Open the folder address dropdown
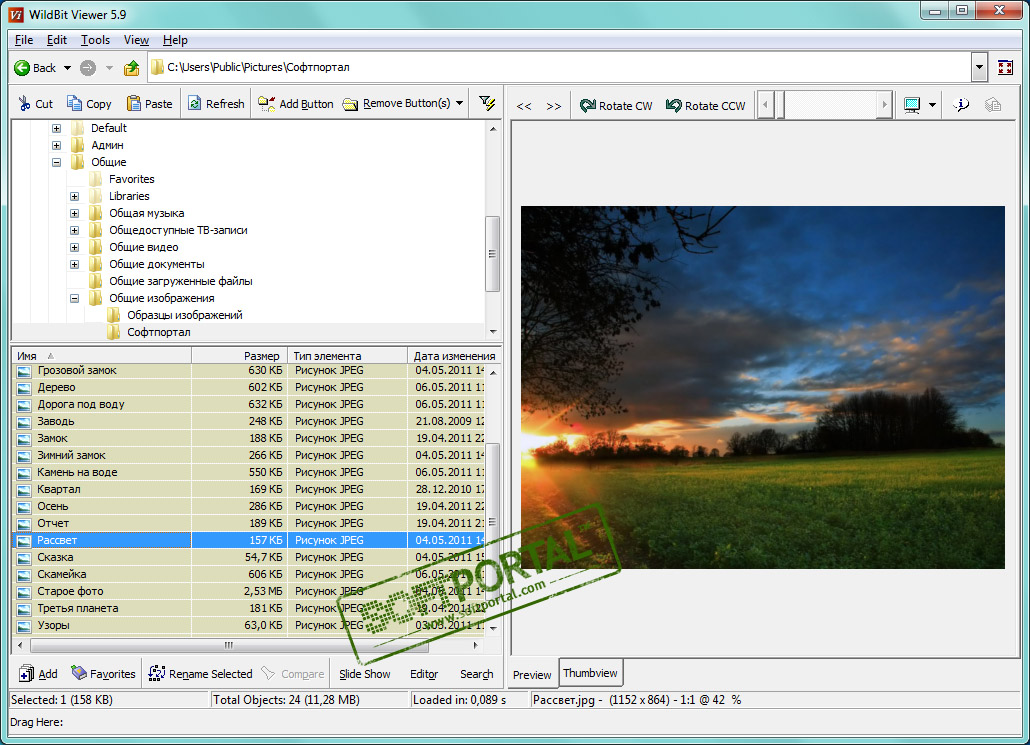Image resolution: width=1030 pixels, height=745 pixels. [x=979, y=67]
